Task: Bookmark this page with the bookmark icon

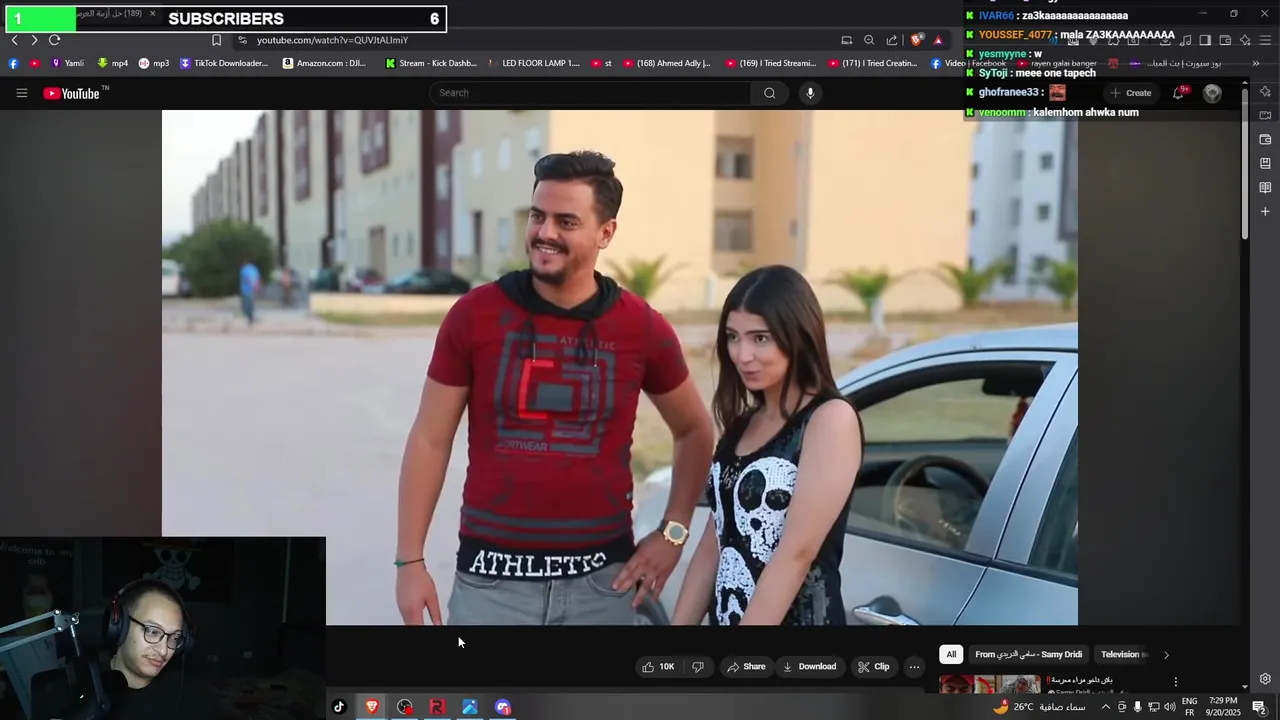Action: (x=216, y=40)
